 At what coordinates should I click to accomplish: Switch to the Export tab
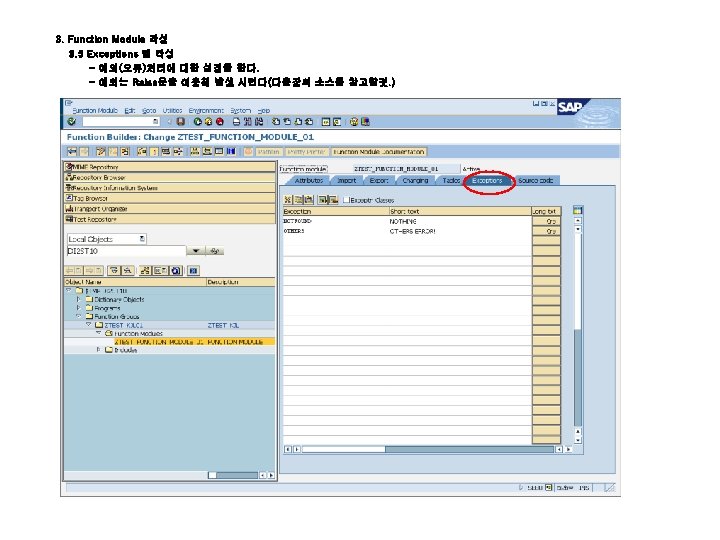(379, 180)
